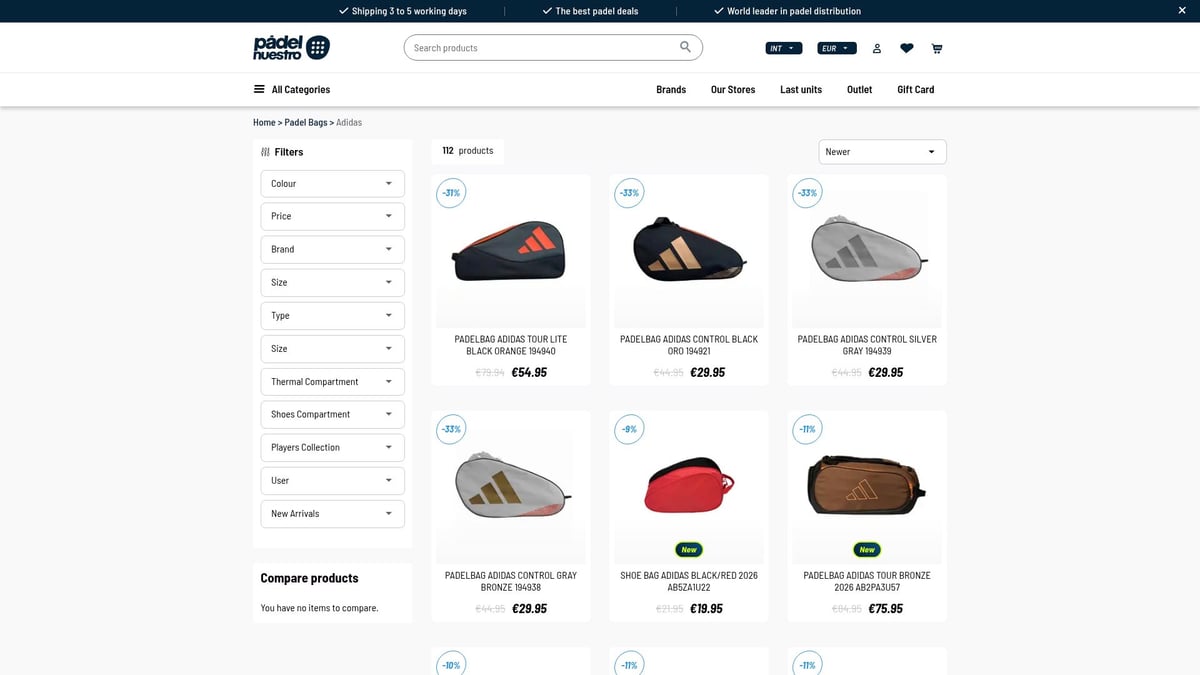Screen dimensions: 1200x675
Task: Click title Padelbag Adidas Tour Bronze 2026
Action: [867, 581]
